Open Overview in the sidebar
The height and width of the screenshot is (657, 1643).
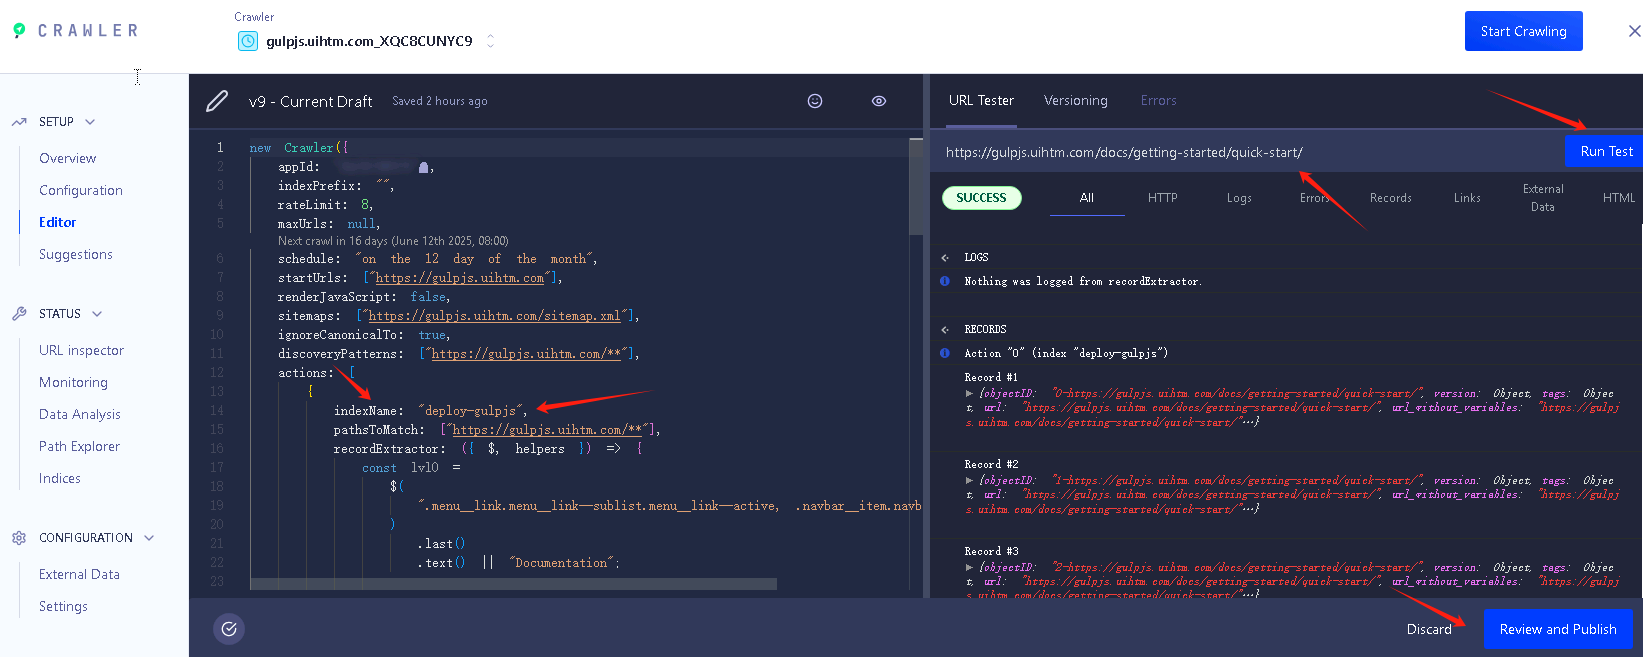click(68, 158)
